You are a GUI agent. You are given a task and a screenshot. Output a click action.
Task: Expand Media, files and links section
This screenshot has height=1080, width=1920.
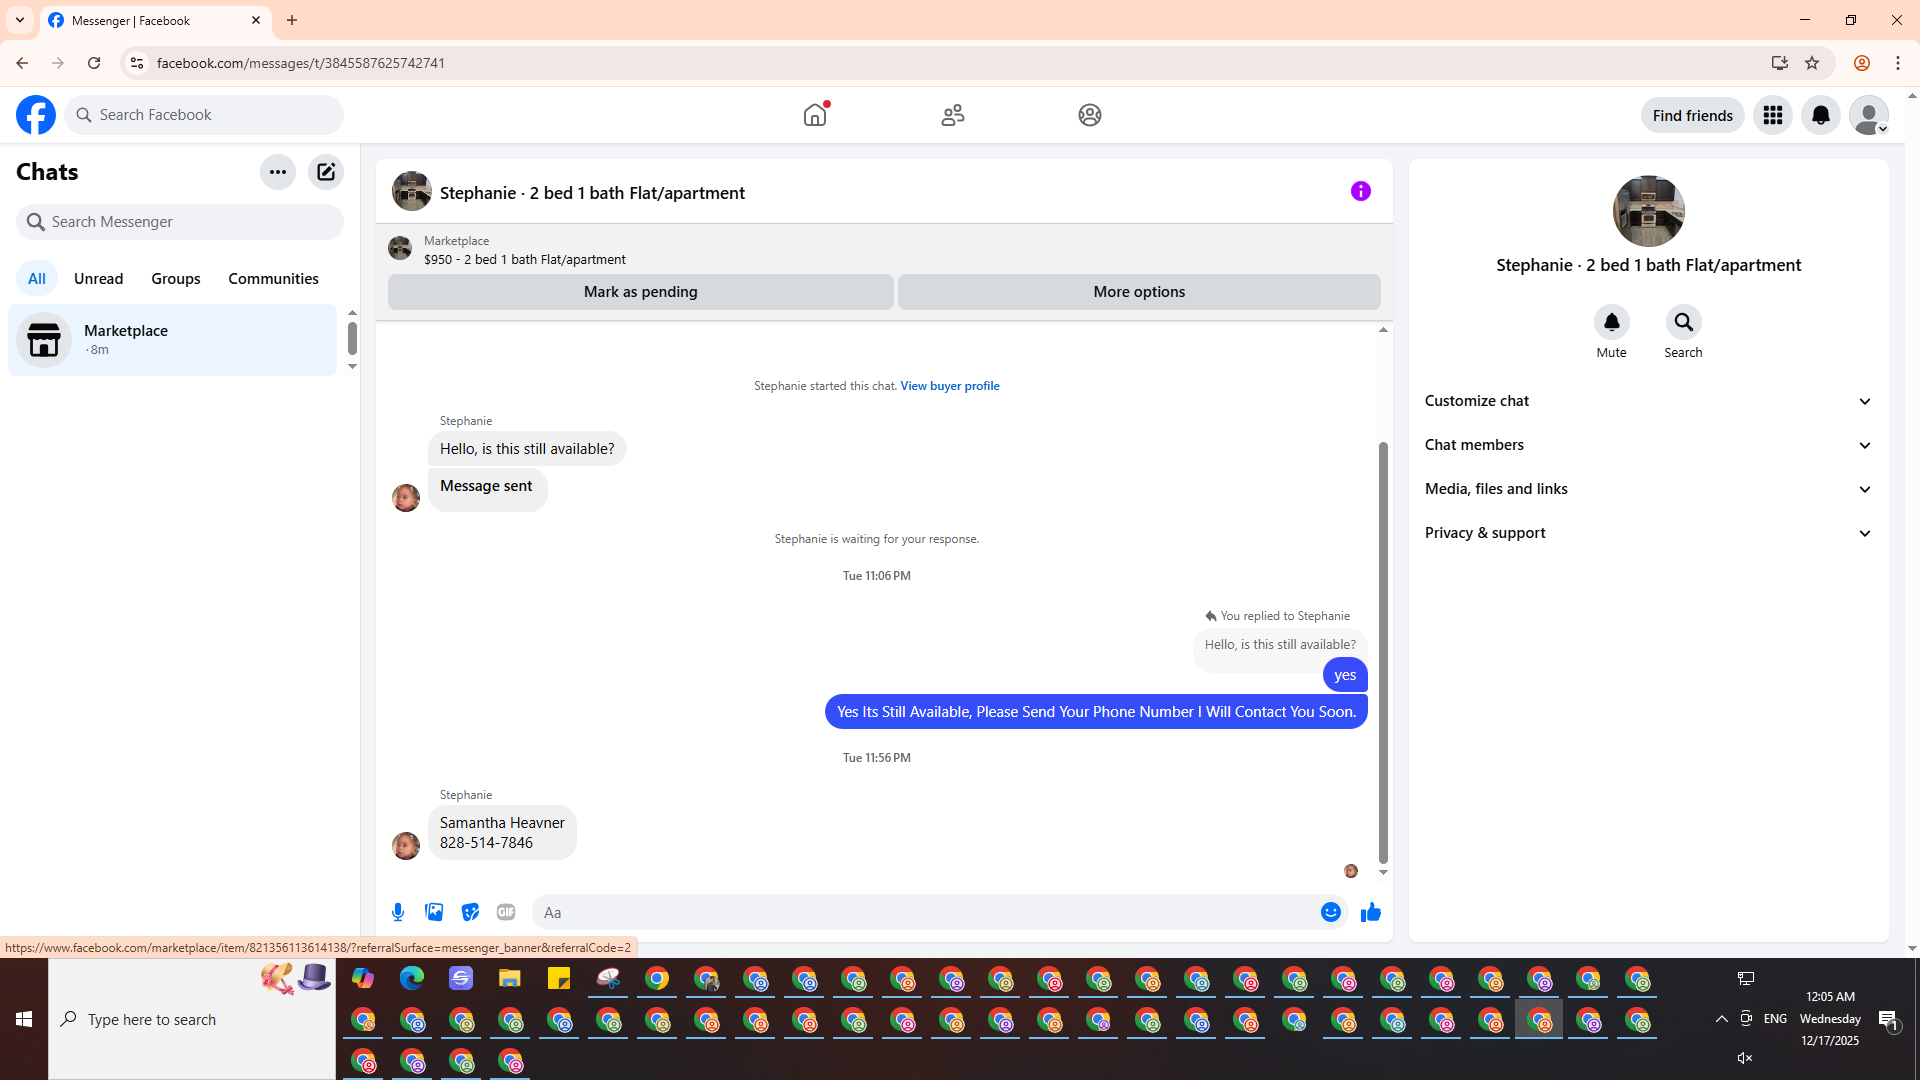[1649, 489]
